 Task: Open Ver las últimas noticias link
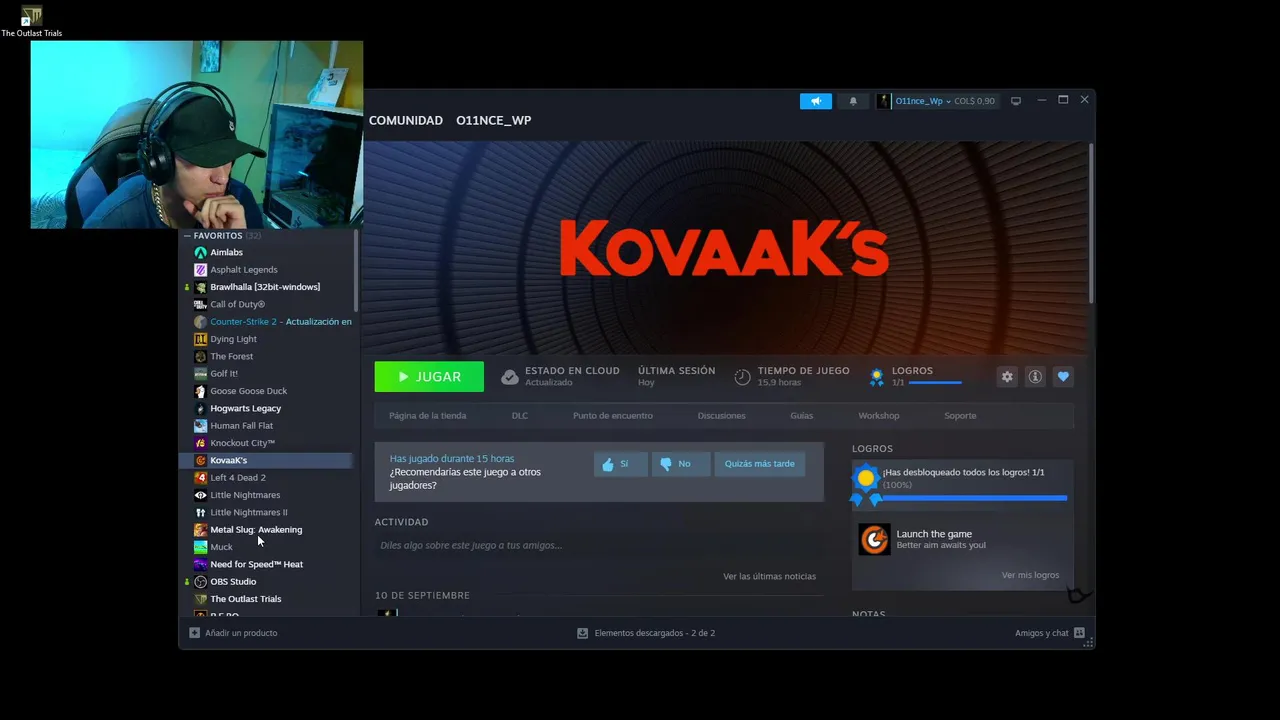(770, 576)
